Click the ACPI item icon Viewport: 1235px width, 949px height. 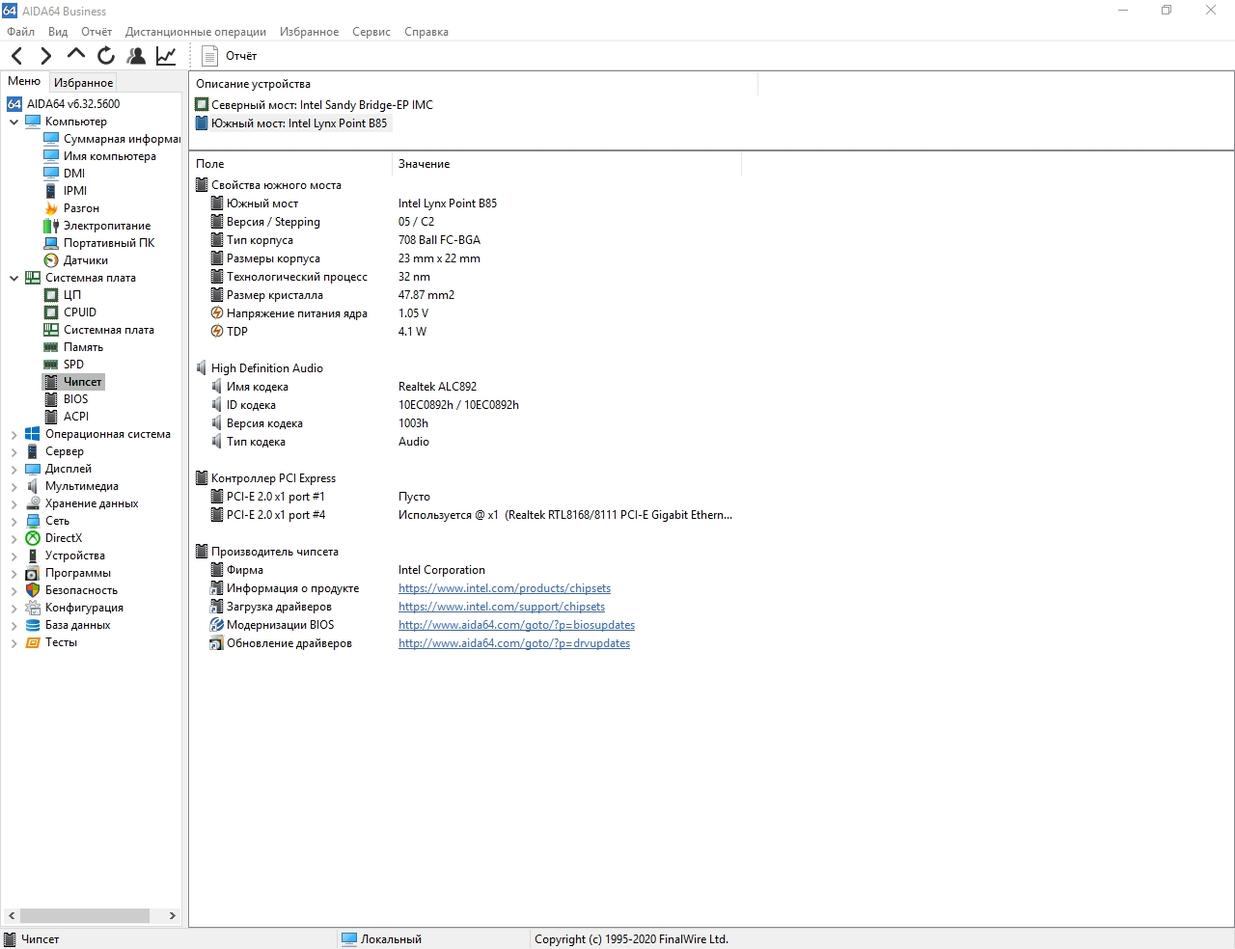pyautogui.click(x=51, y=416)
